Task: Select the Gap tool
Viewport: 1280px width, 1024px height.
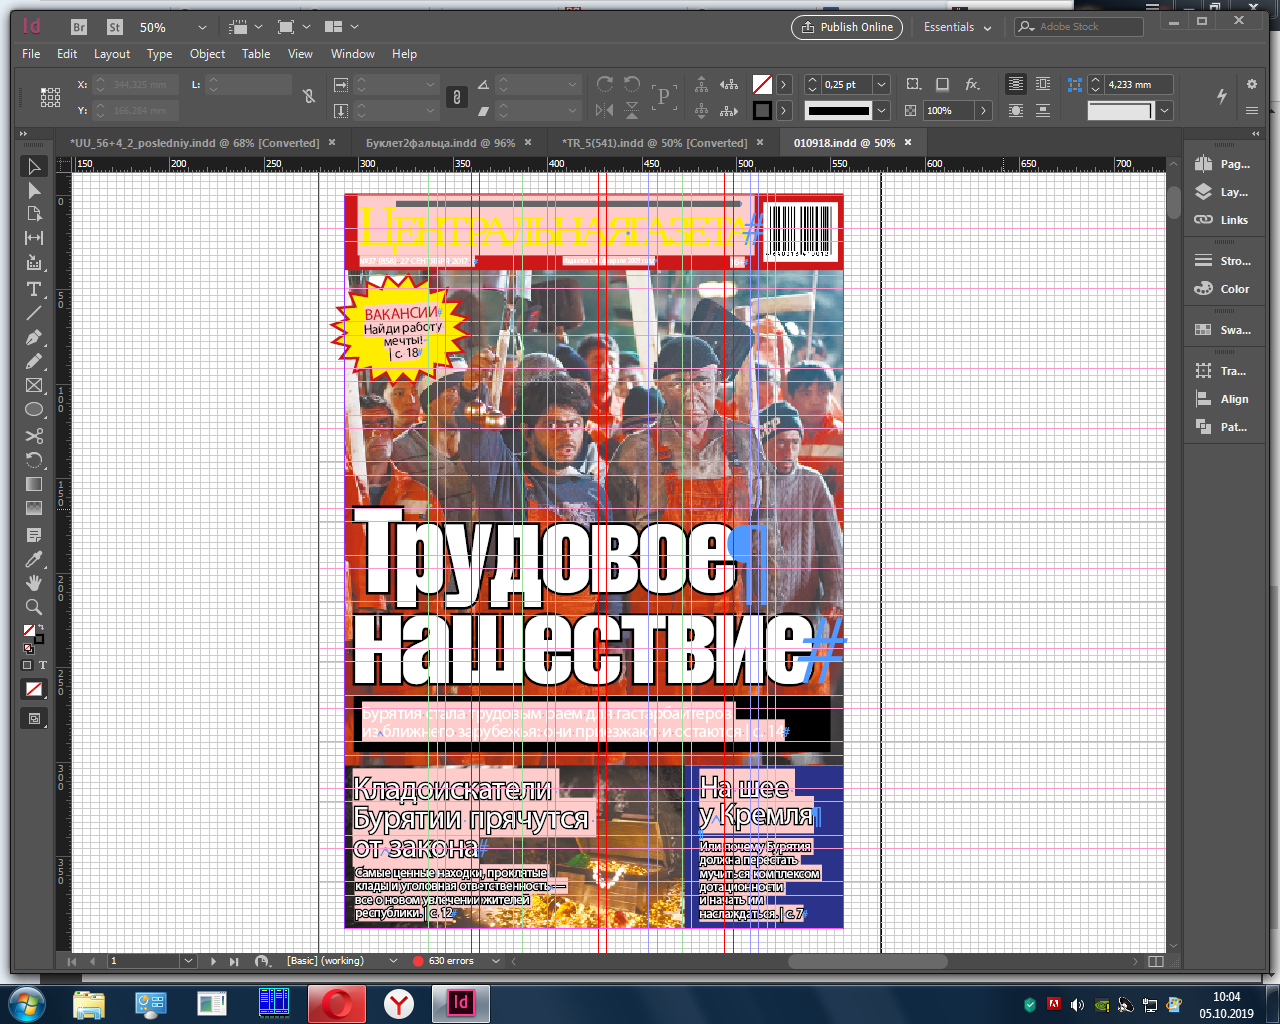Action: point(34,238)
